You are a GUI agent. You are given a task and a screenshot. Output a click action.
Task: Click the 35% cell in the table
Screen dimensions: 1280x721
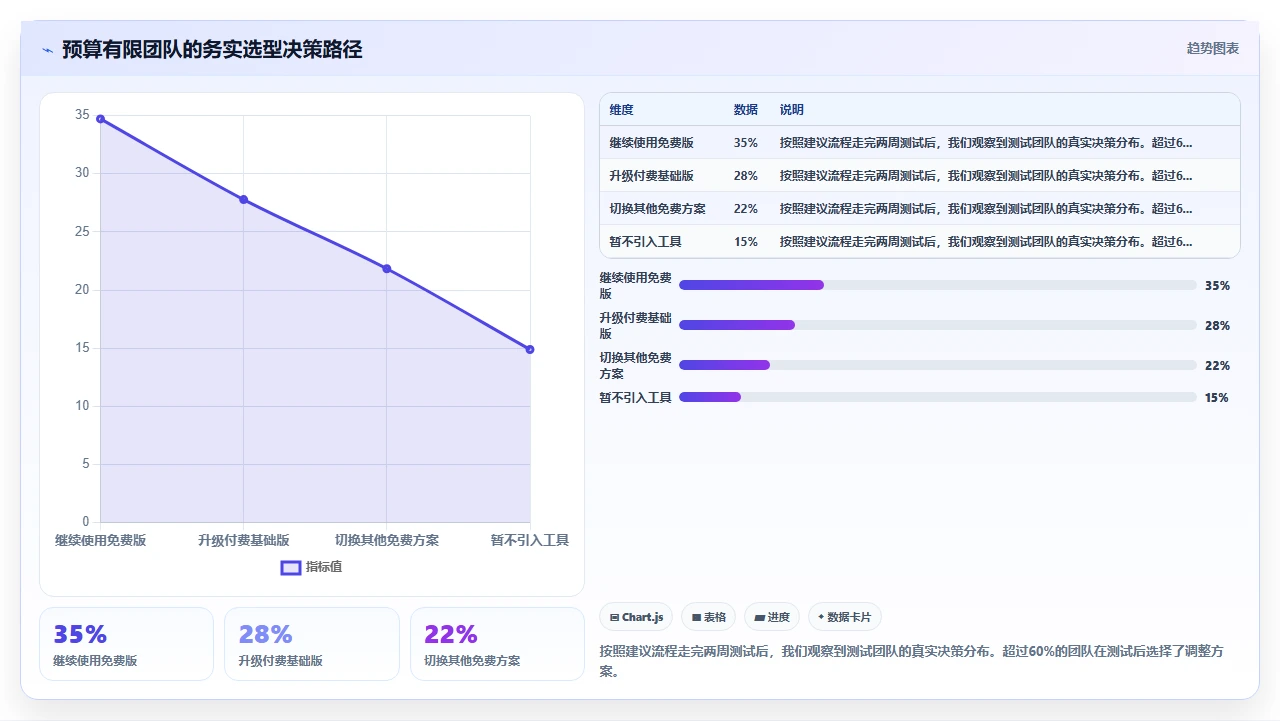745,143
